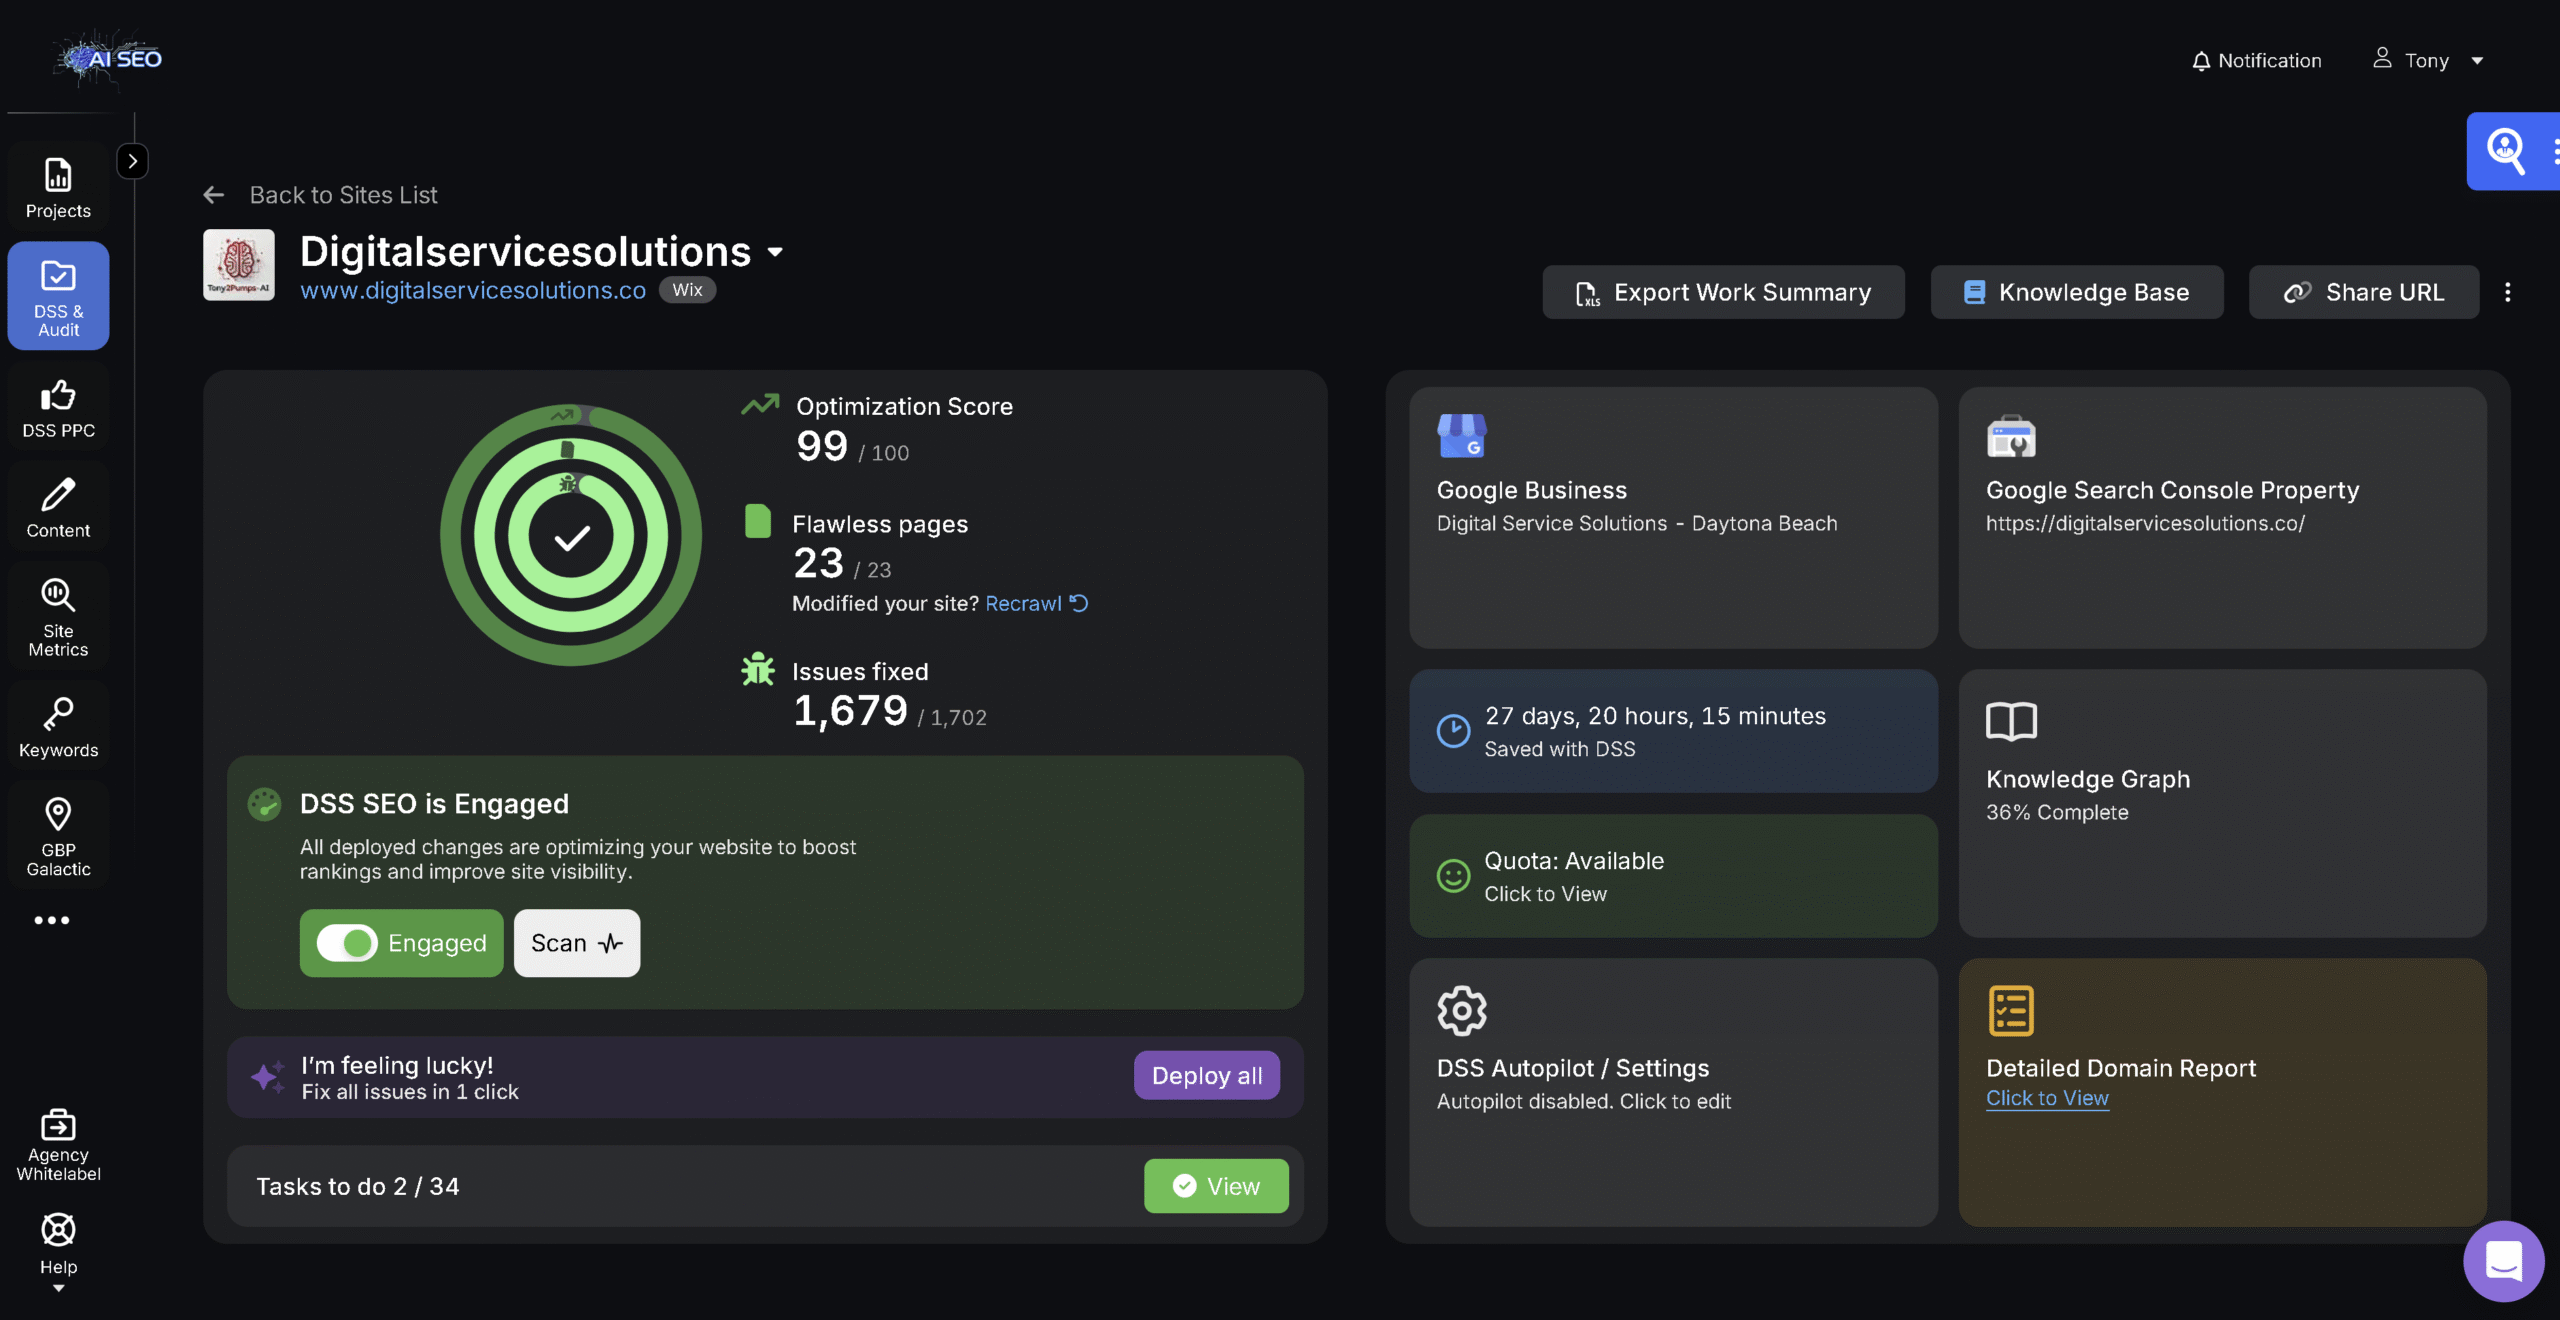This screenshot has width=2560, height=1320.
Task: Open GBP Galactic location pin icon
Action: (x=58, y=814)
